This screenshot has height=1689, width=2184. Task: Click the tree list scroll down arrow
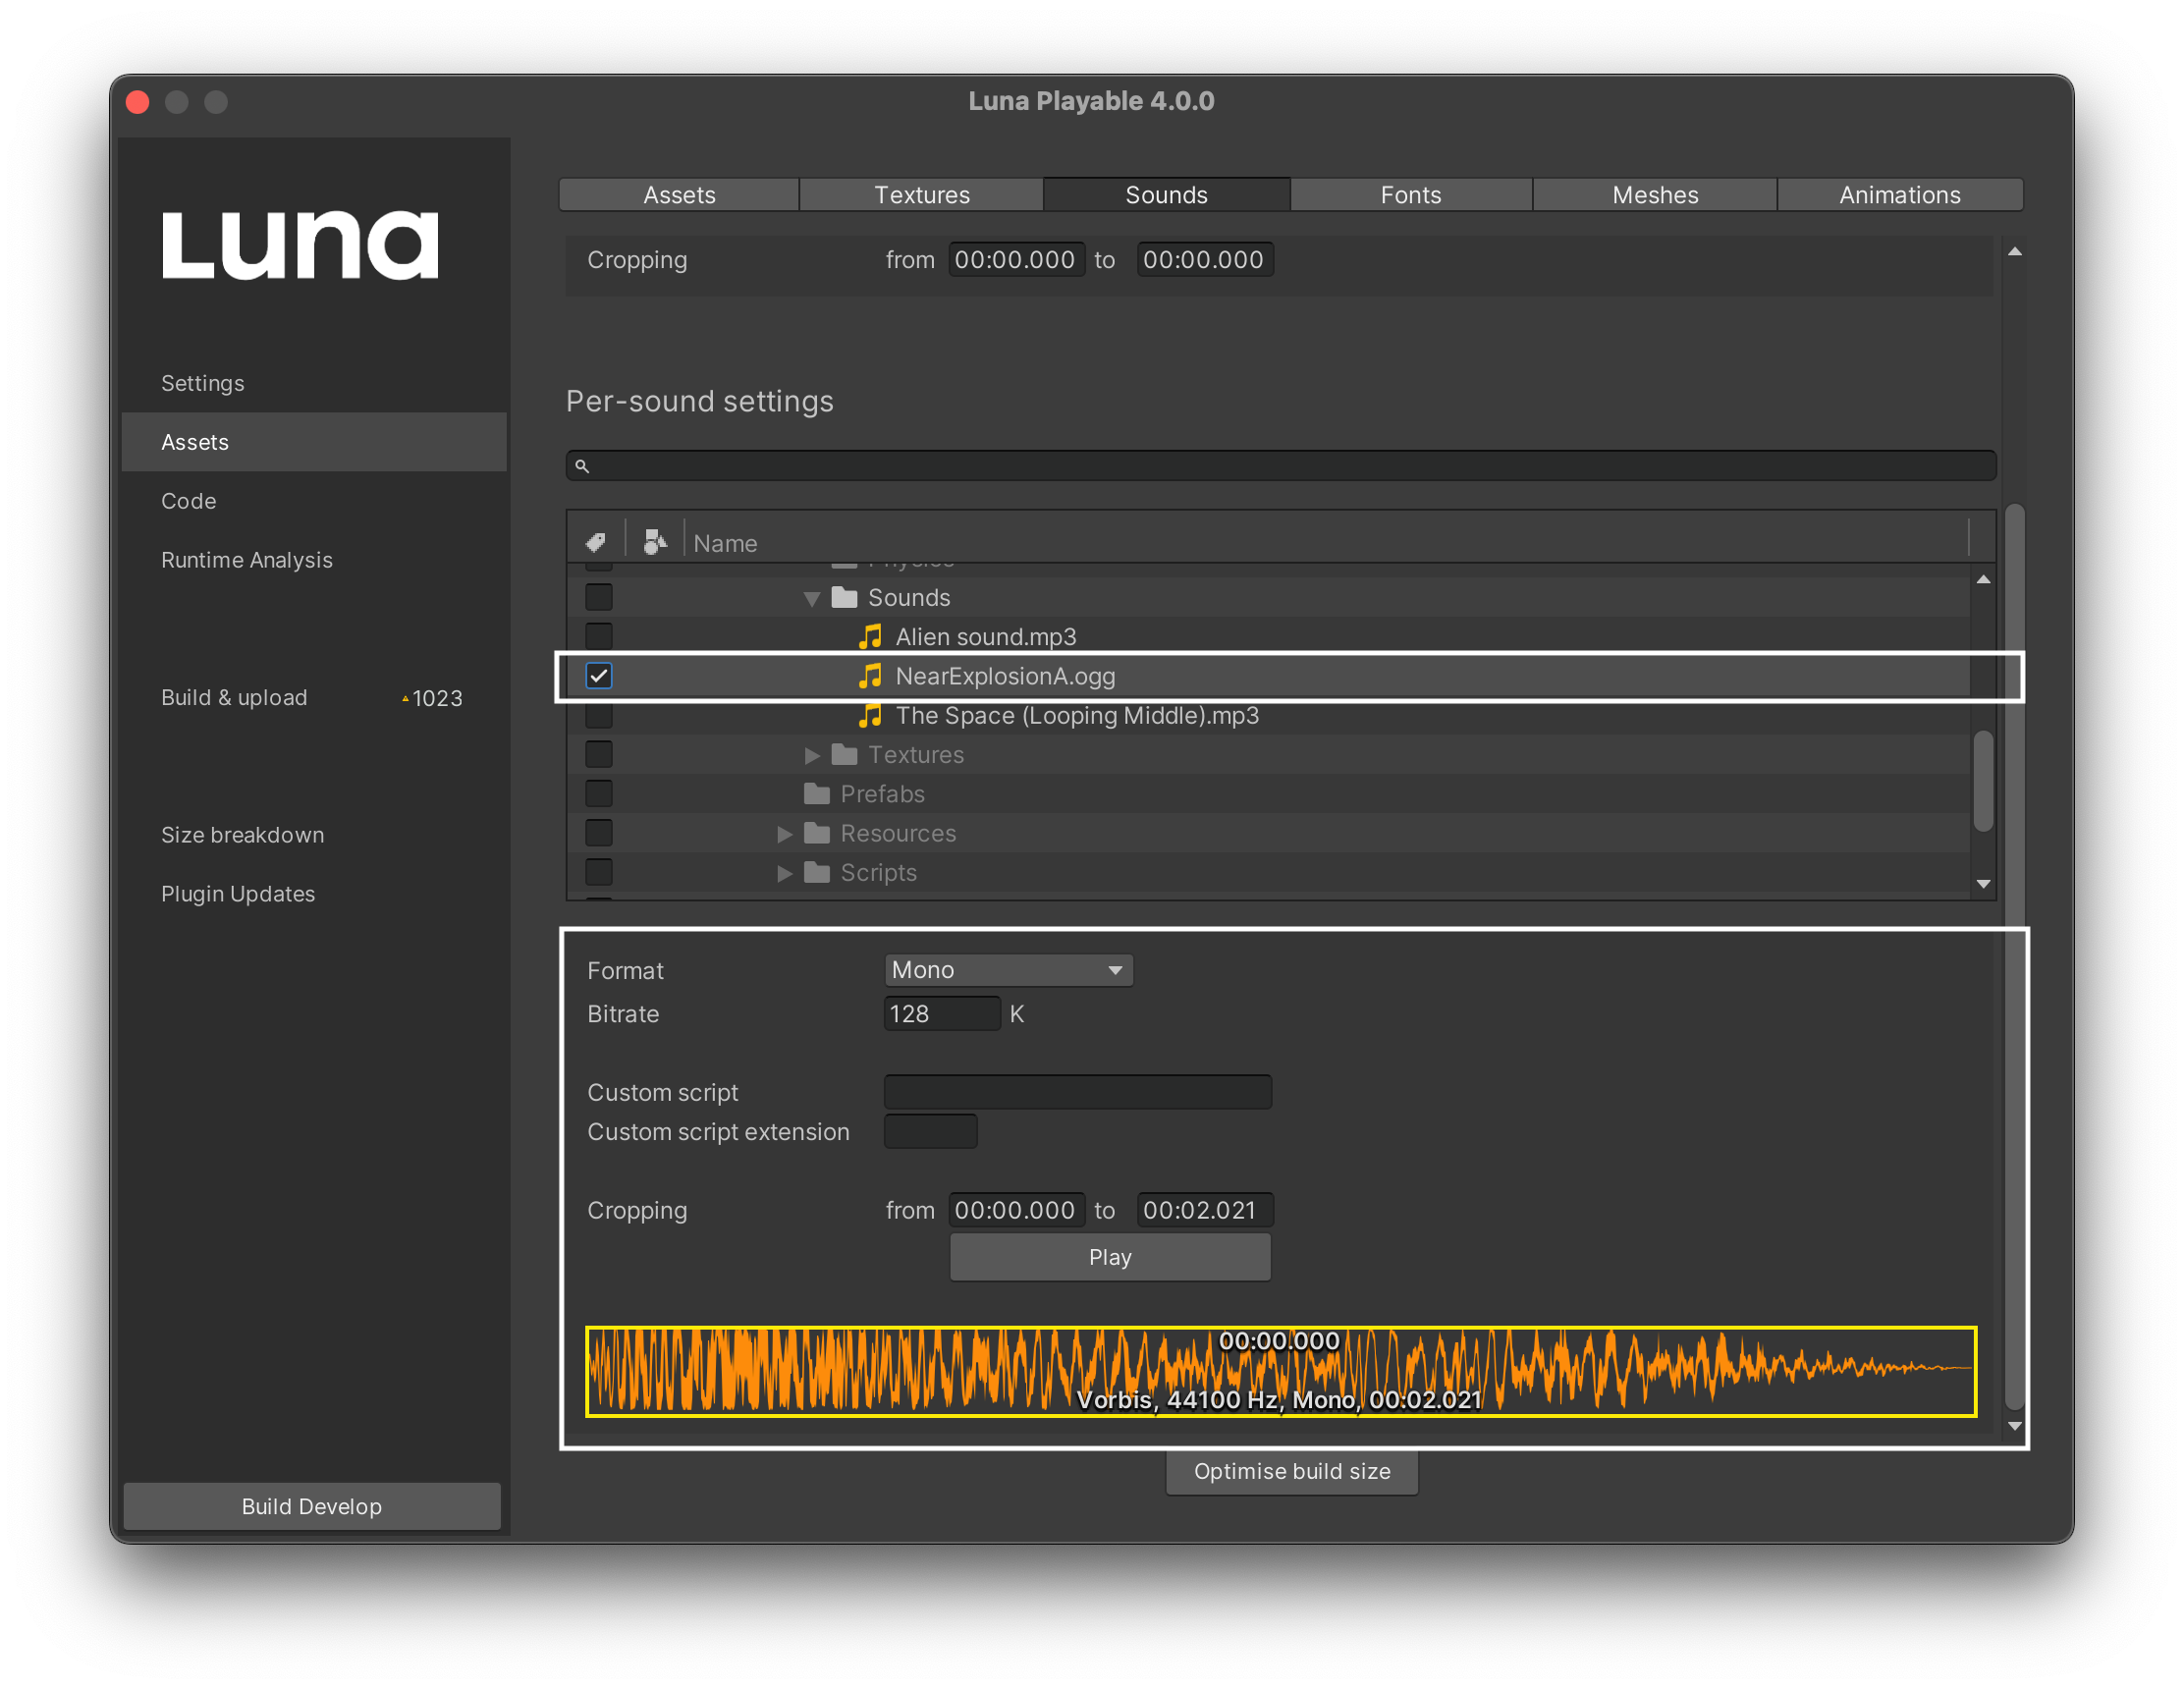pyautogui.click(x=1983, y=884)
